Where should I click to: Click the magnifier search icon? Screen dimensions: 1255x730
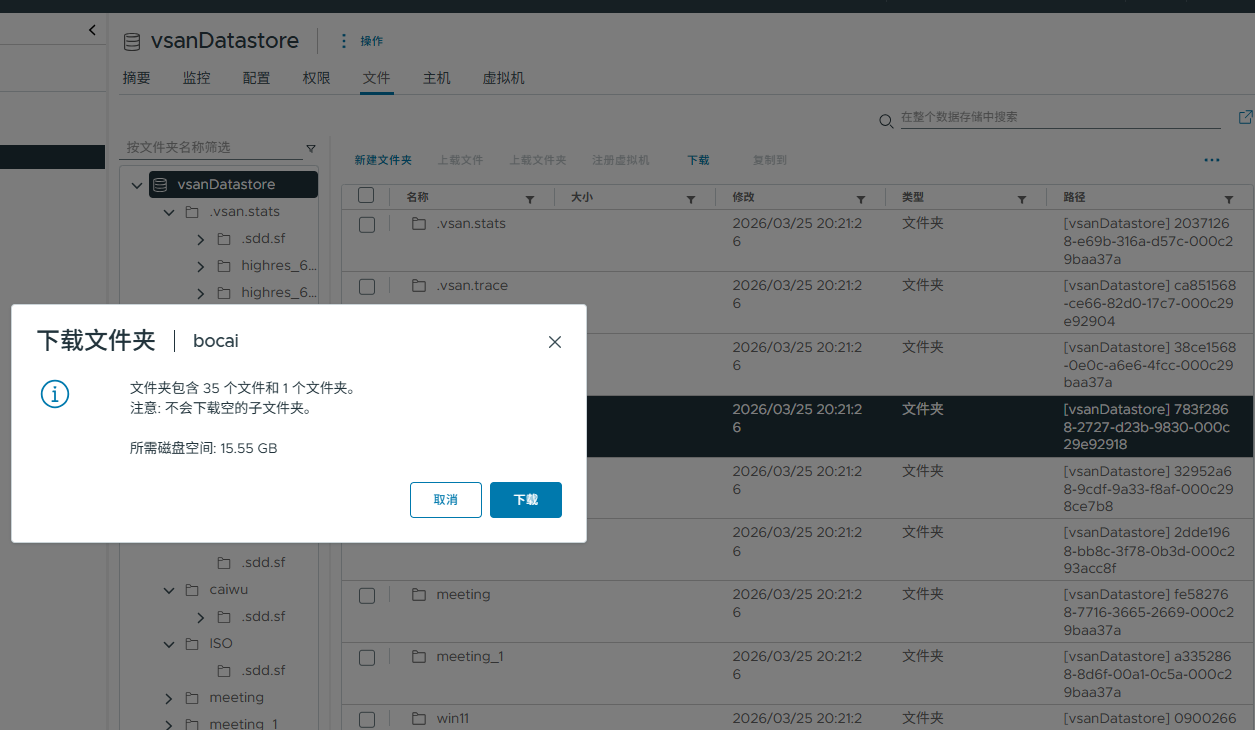click(x=886, y=121)
